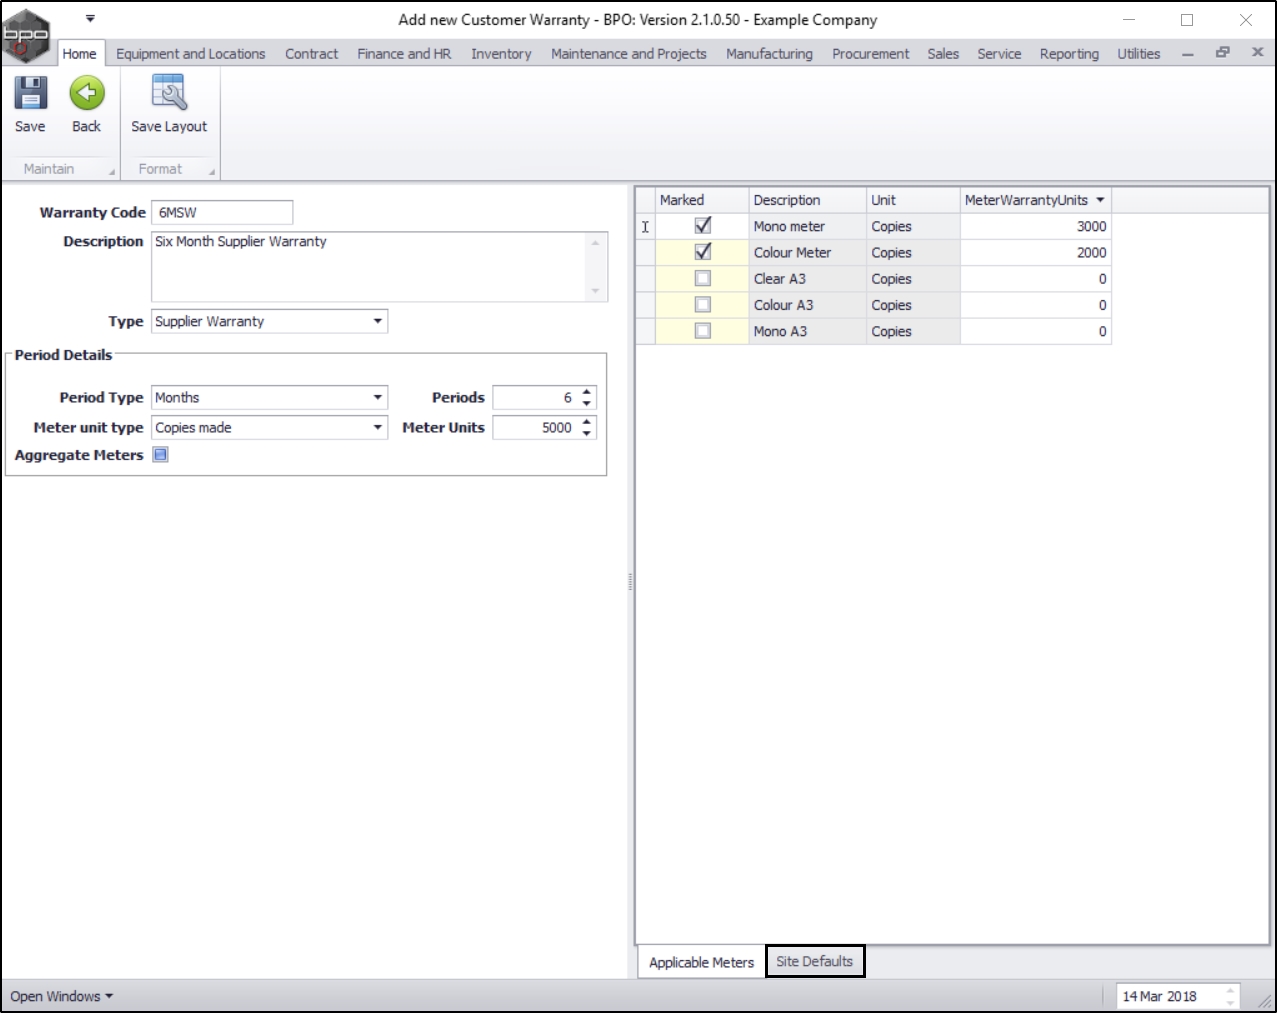Decrease Meter Units with down arrow
The height and width of the screenshot is (1013, 1277).
click(587, 434)
